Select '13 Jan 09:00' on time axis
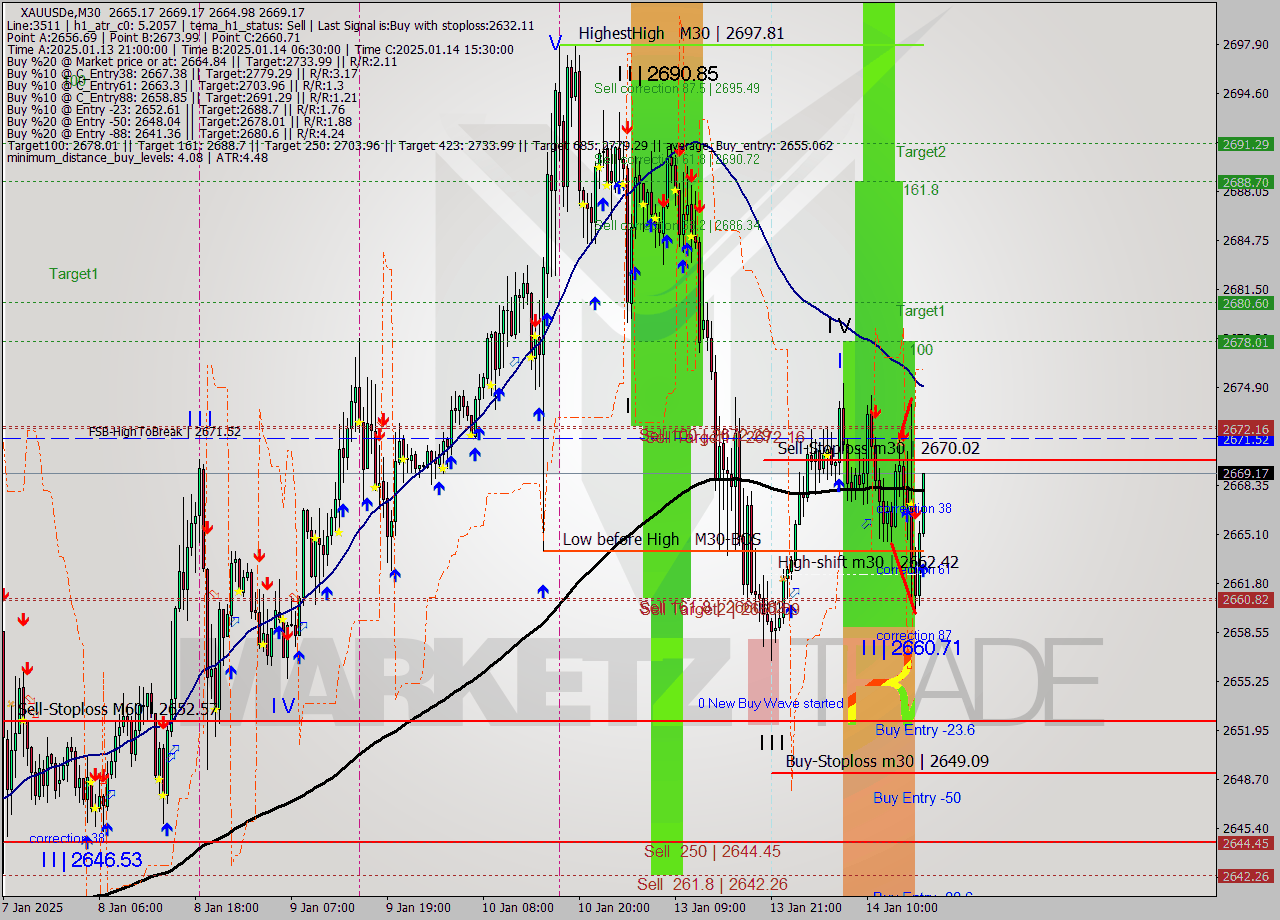Viewport: 1280px width, 920px height. pyautogui.click(x=708, y=908)
